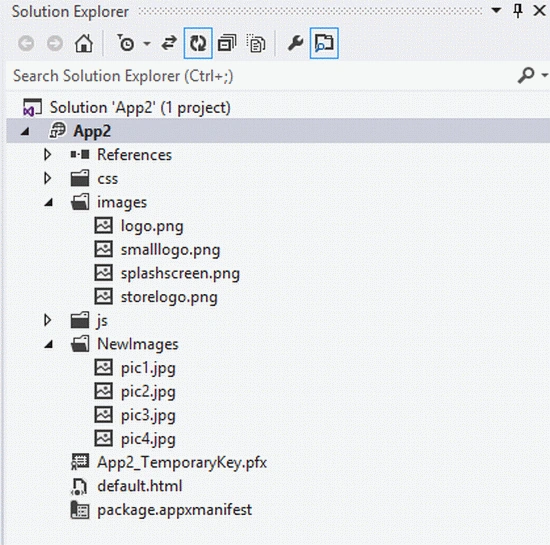This screenshot has height=545, width=550.
Task: Click the Forward navigation arrow
Action: coord(55,44)
